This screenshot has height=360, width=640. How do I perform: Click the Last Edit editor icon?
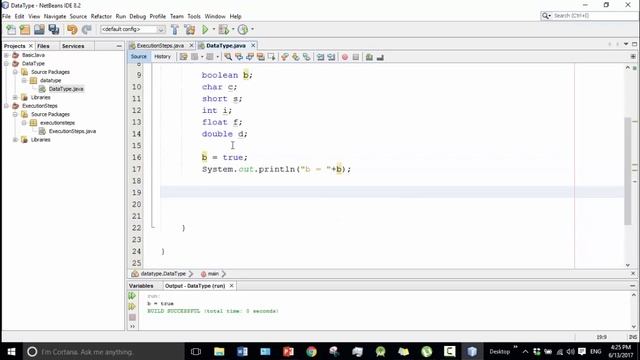[x=183, y=57]
